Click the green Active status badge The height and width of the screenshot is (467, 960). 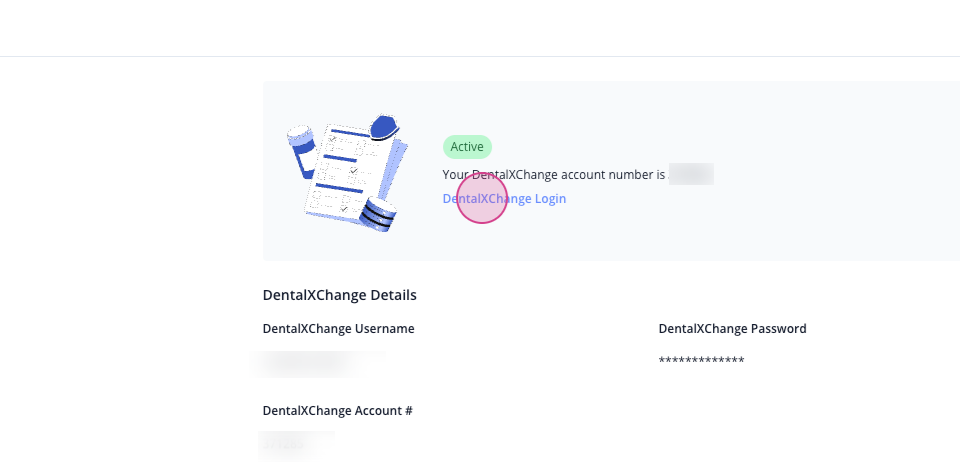467,147
